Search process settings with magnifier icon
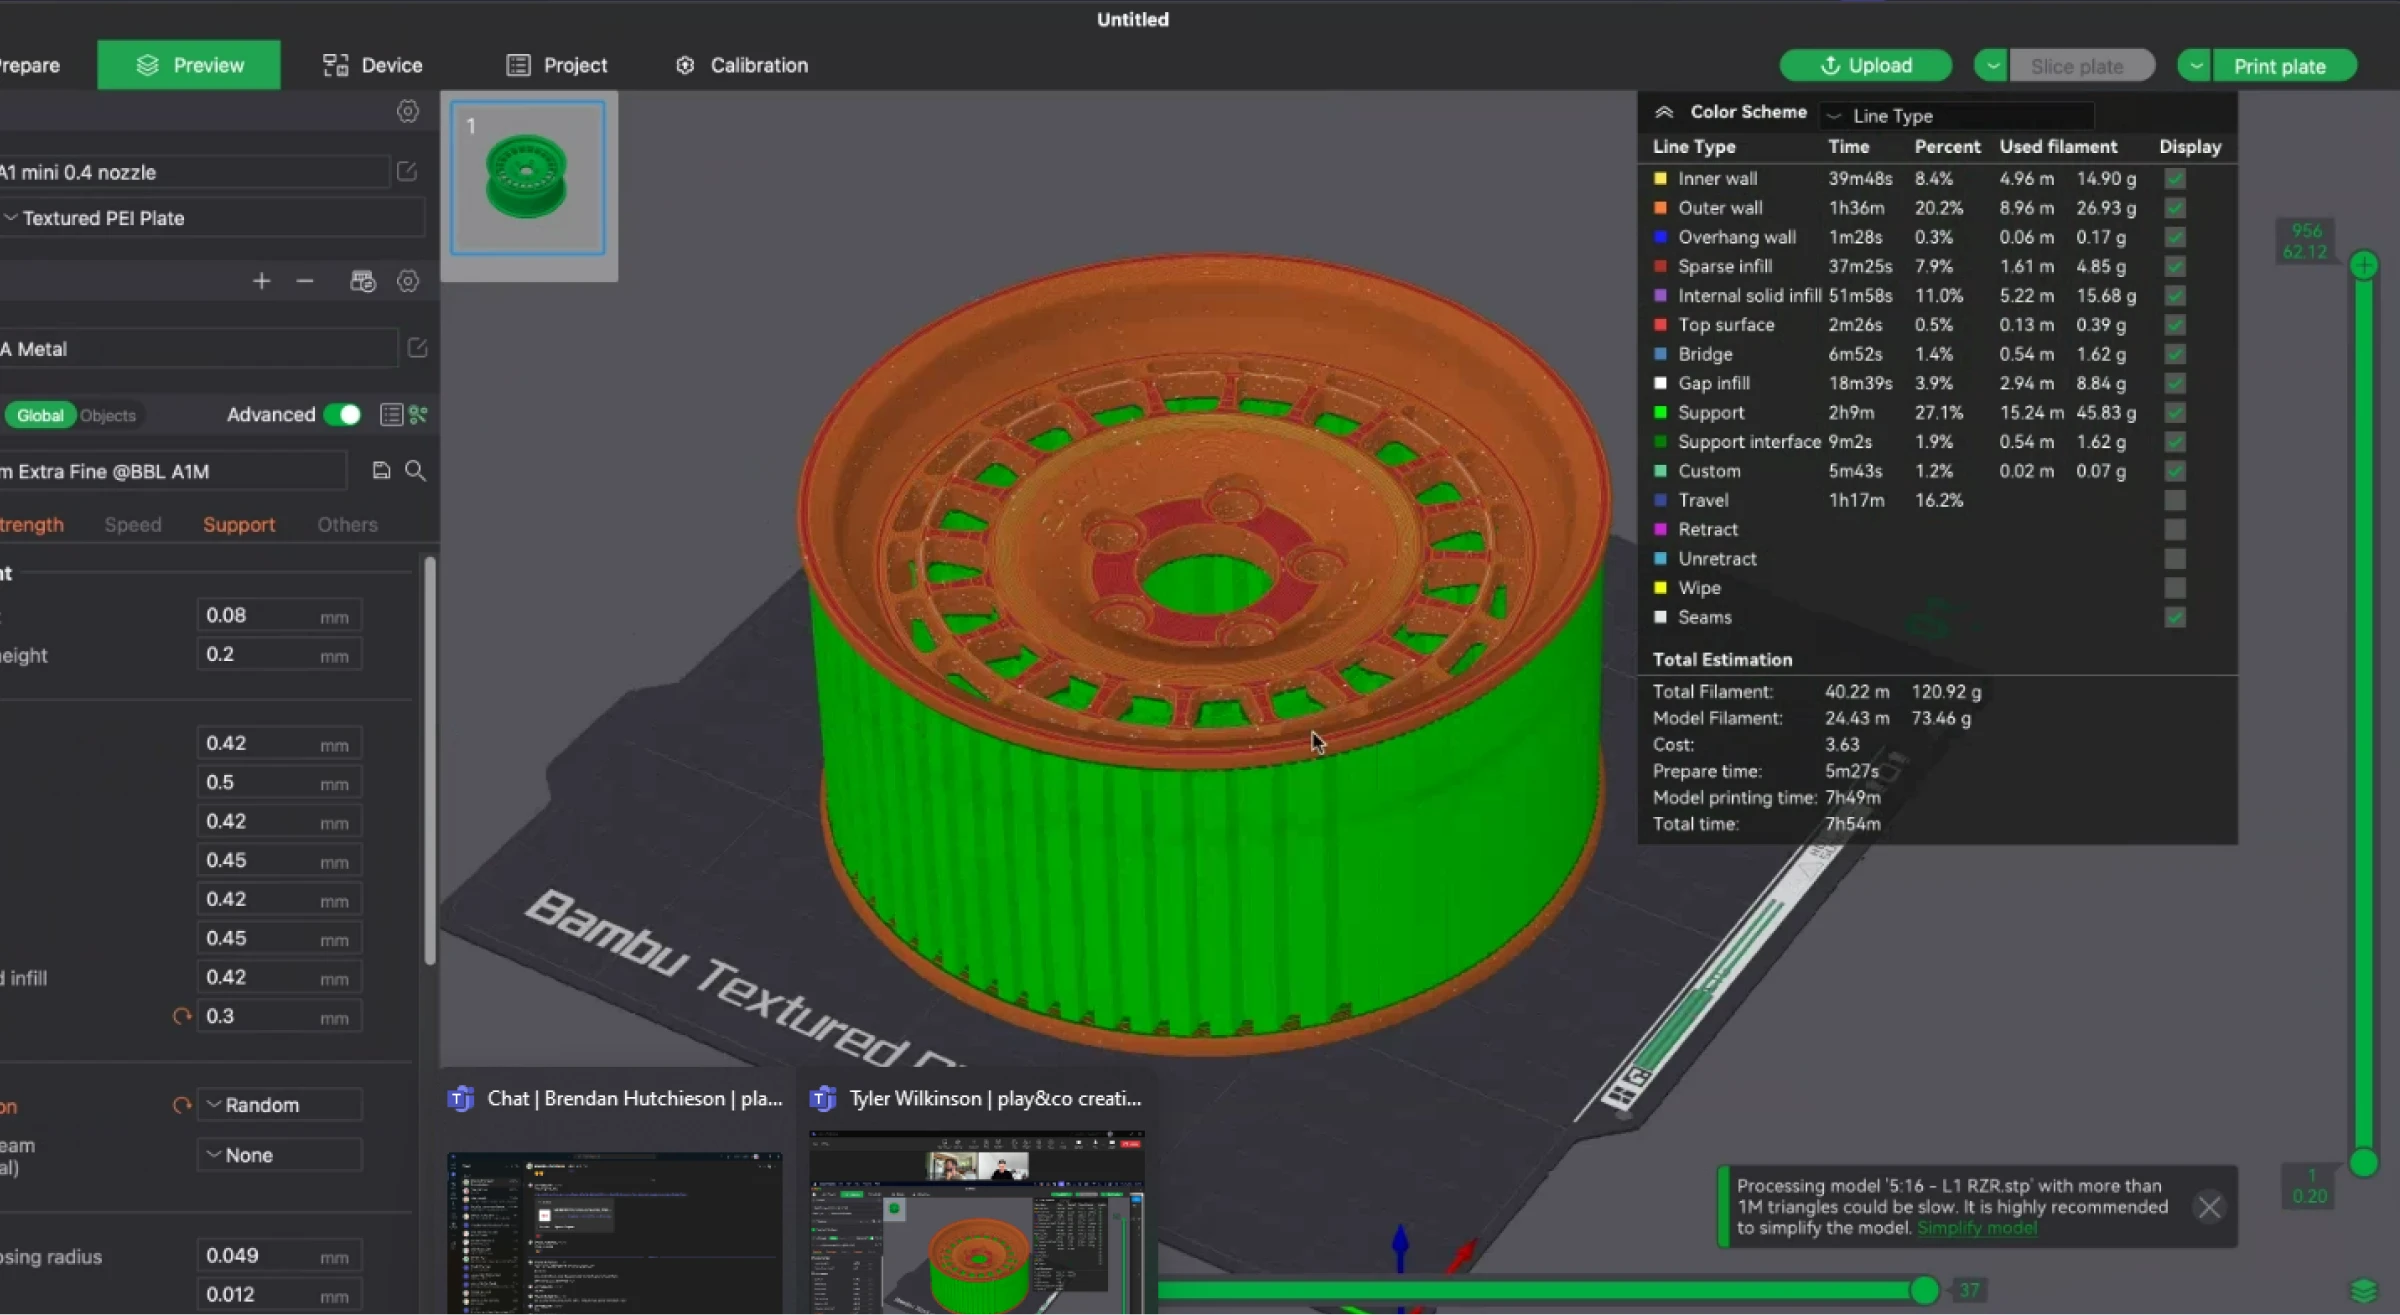 pyautogui.click(x=416, y=470)
